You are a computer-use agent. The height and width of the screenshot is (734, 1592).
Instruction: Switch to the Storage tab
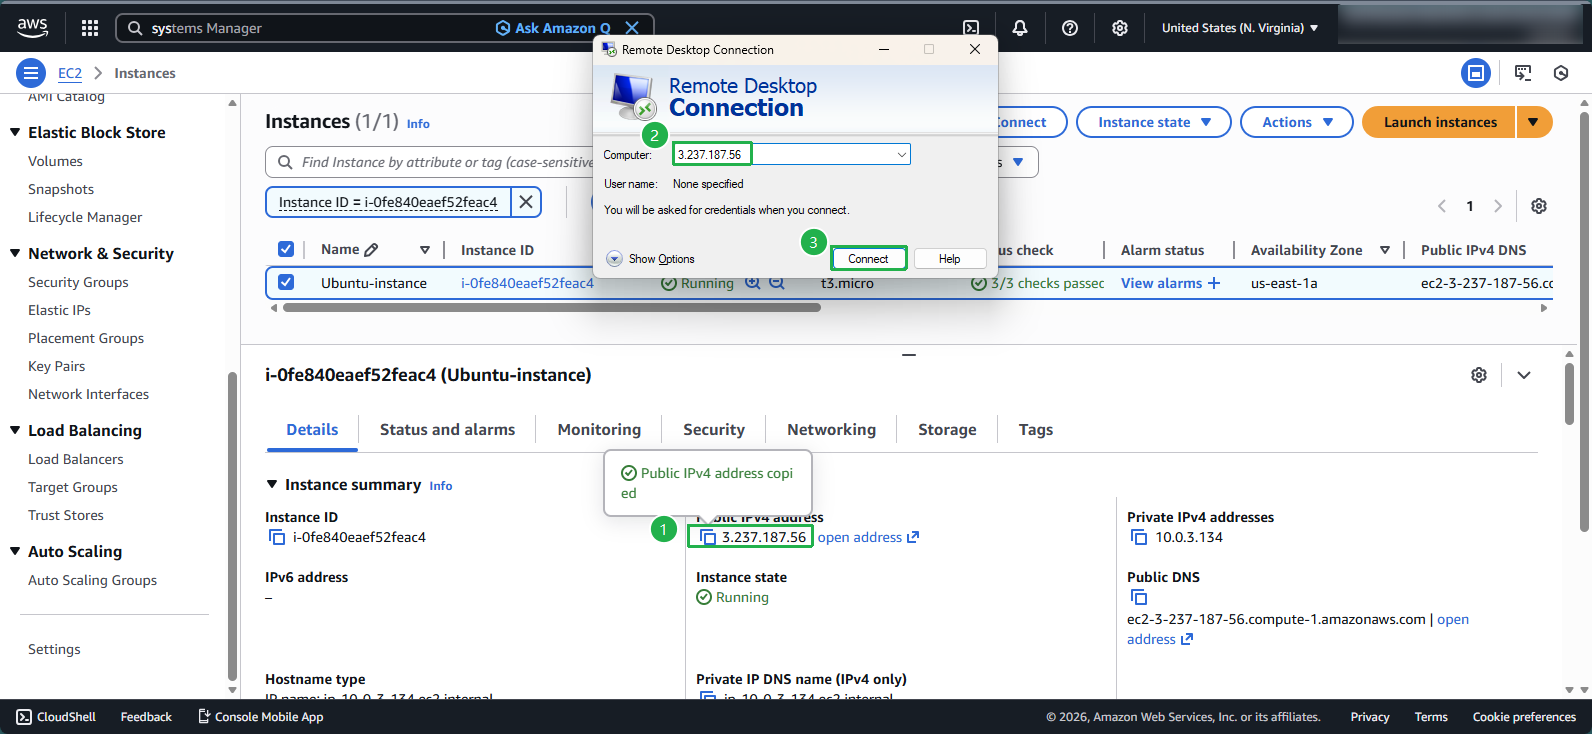(x=947, y=430)
